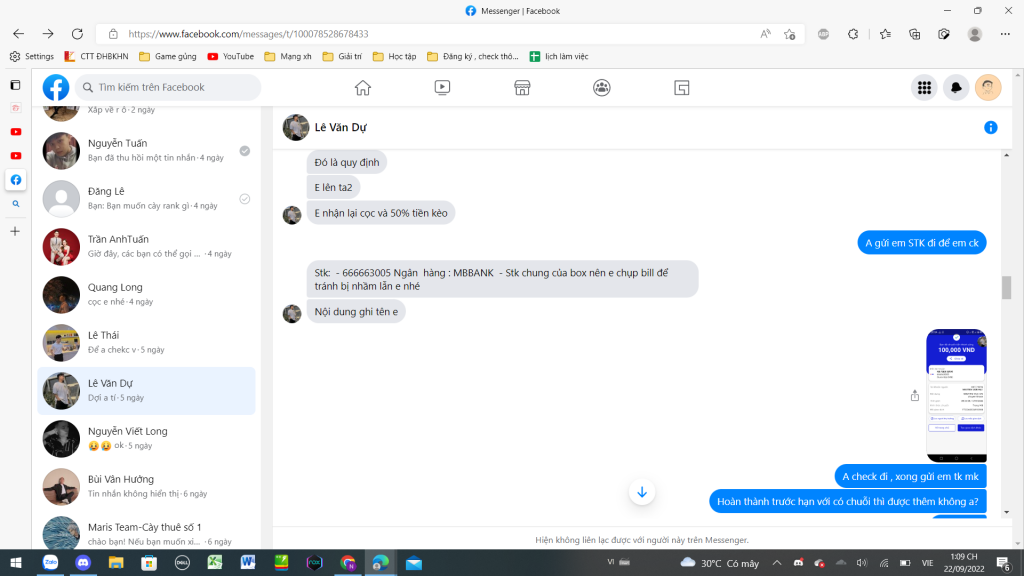Image resolution: width=1024 pixels, height=576 pixels.
Task: Share the bank transfer image
Action: (915, 396)
